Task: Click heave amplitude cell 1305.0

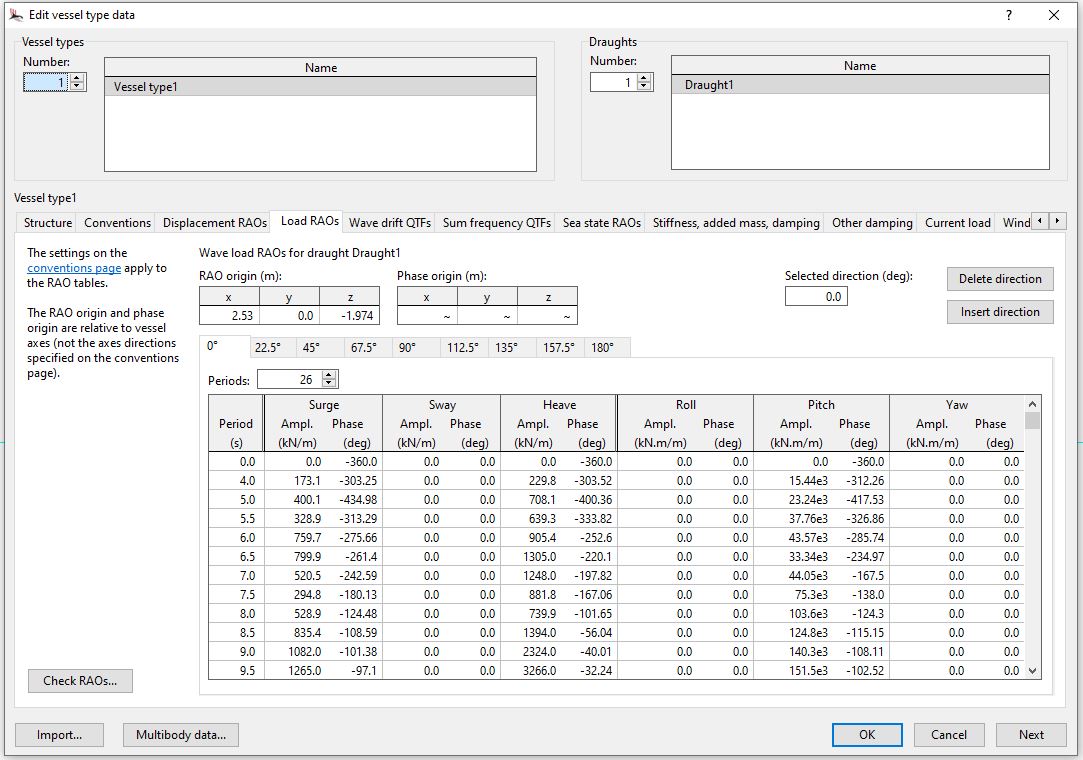Action: pyautogui.click(x=530, y=556)
